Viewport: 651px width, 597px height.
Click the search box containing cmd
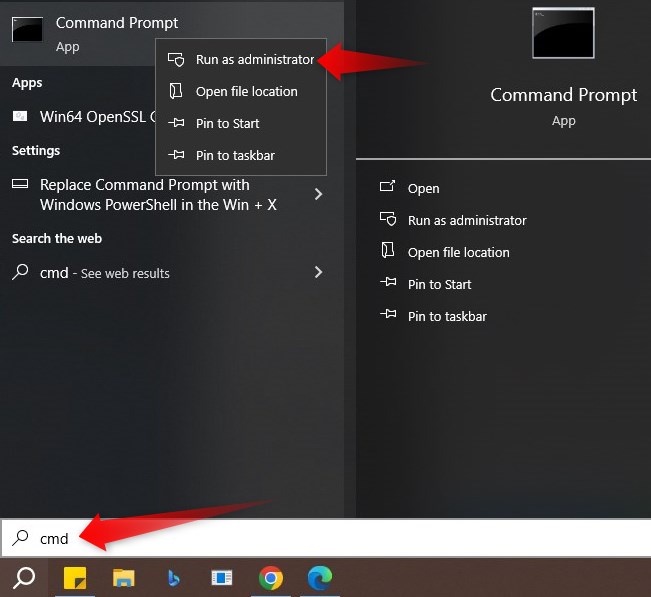(x=300, y=538)
